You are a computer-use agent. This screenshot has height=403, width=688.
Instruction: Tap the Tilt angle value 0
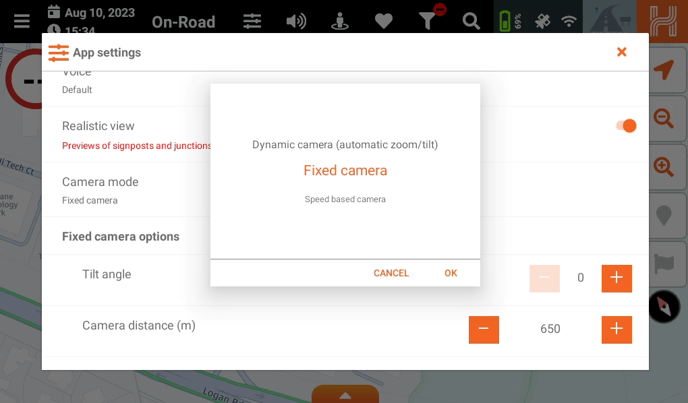(580, 277)
